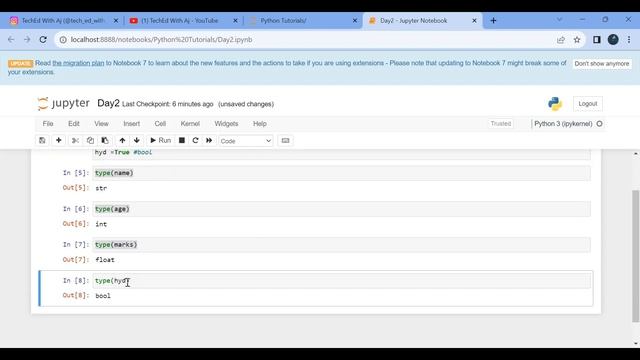
Task: Click the notebook vertical scrollbar
Action: (636, 256)
